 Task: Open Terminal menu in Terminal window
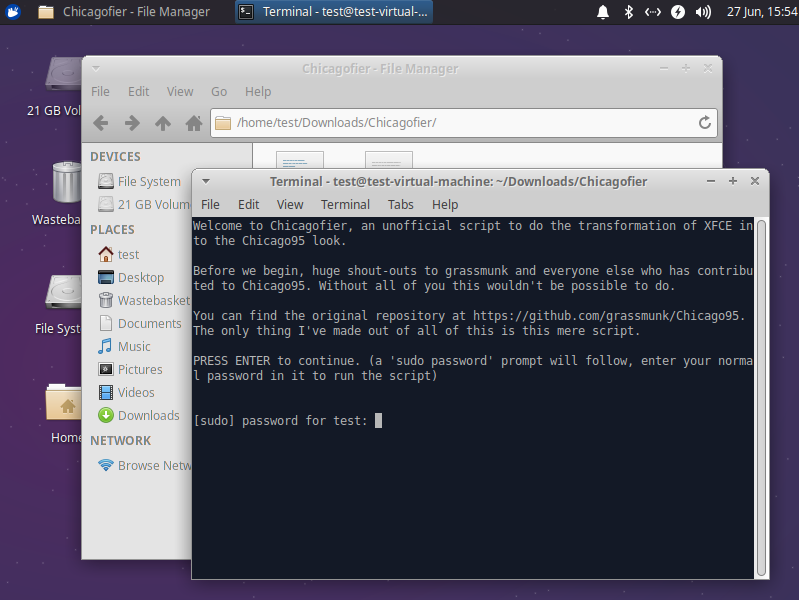click(x=345, y=205)
